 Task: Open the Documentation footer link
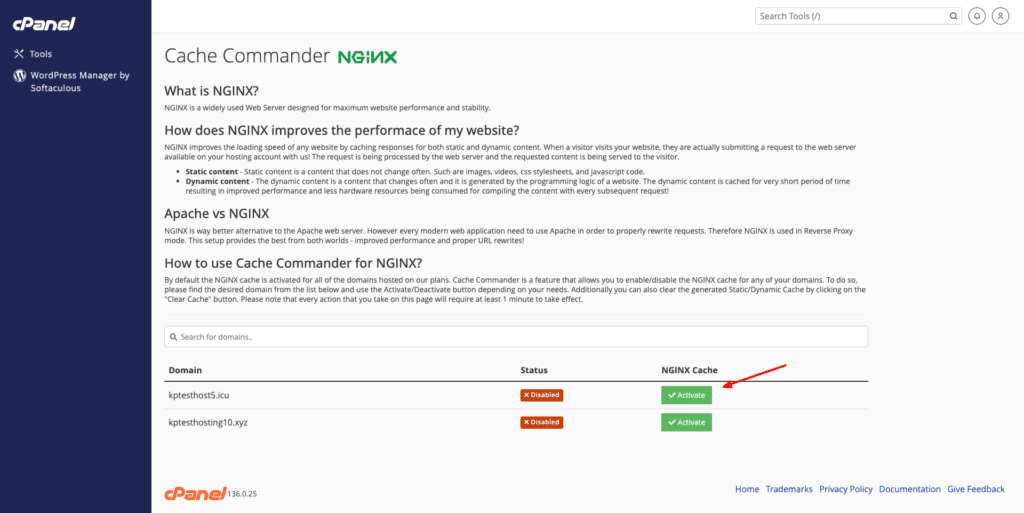click(x=910, y=489)
